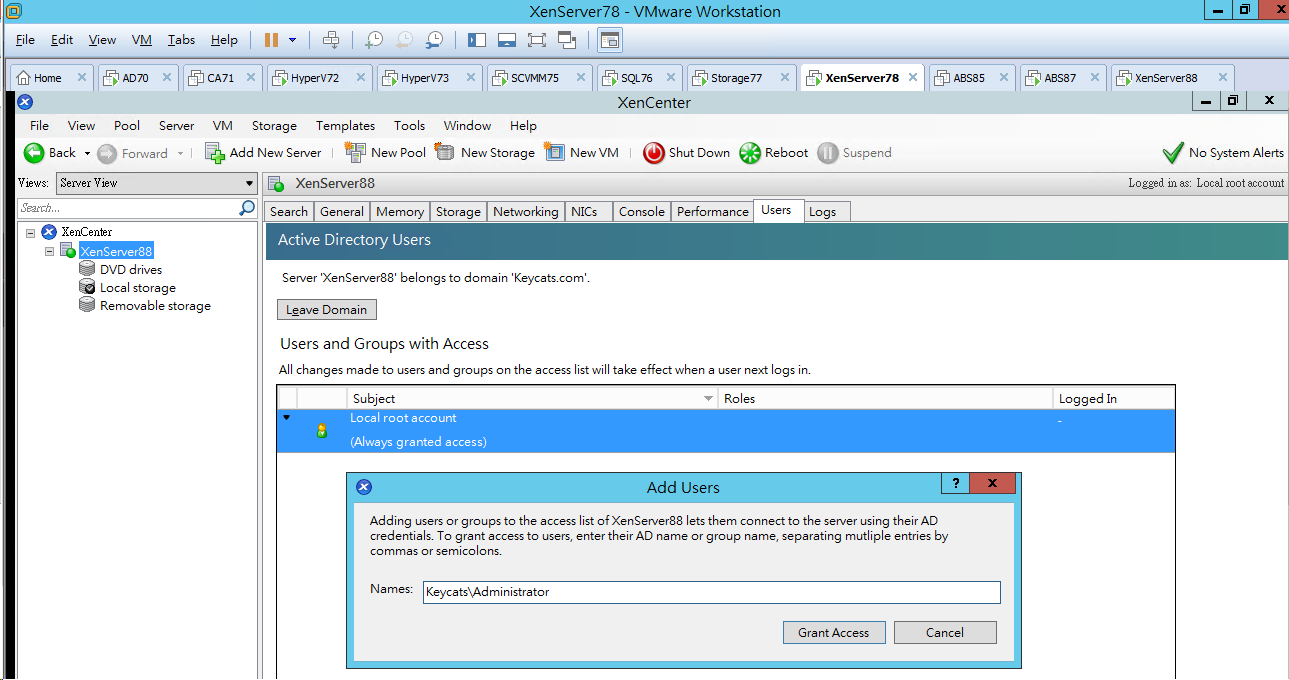The image size is (1289, 680).
Task: Click Add New Server in XenCenter toolbar
Action: click(263, 153)
